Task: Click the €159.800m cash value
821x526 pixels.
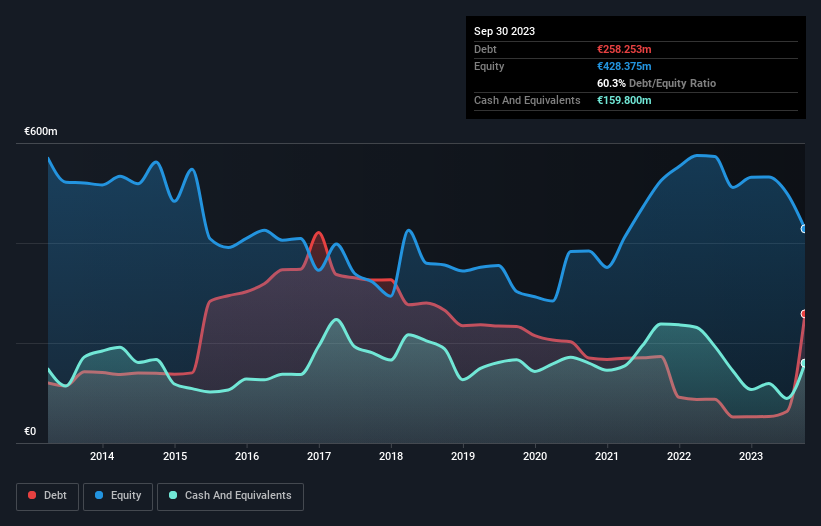Action: tap(624, 100)
